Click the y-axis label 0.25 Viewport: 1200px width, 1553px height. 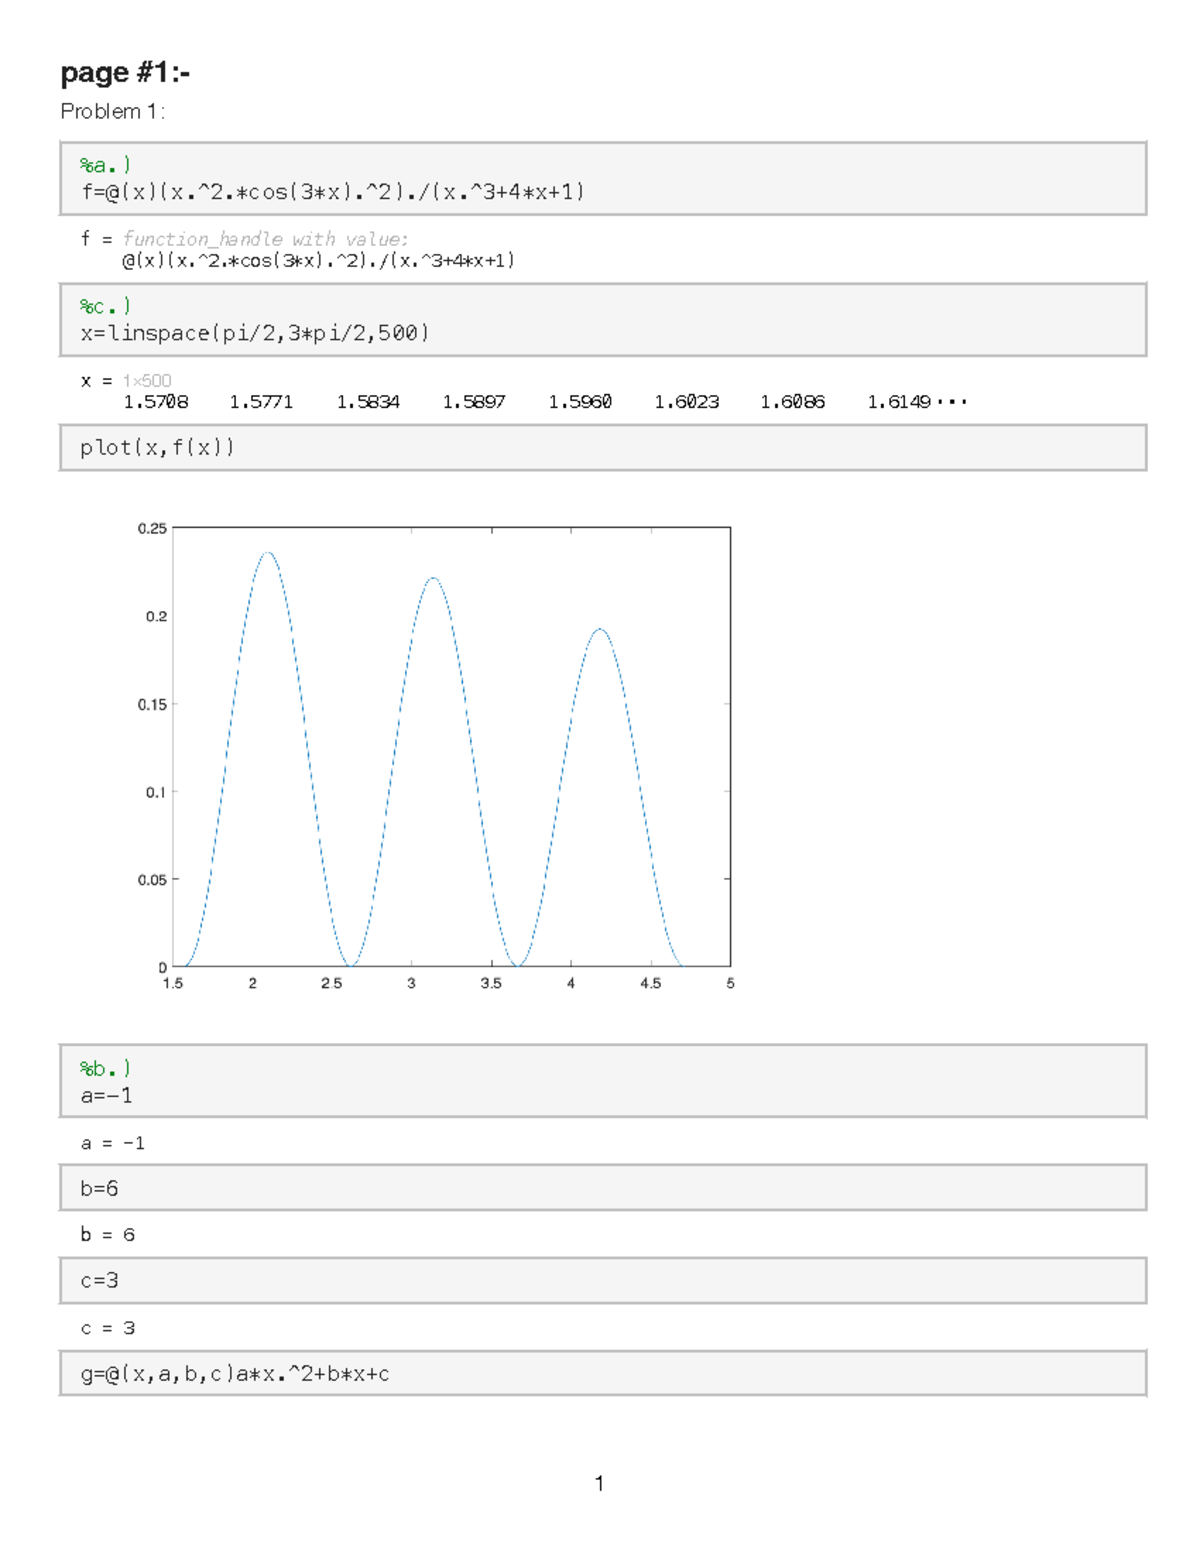(x=152, y=529)
